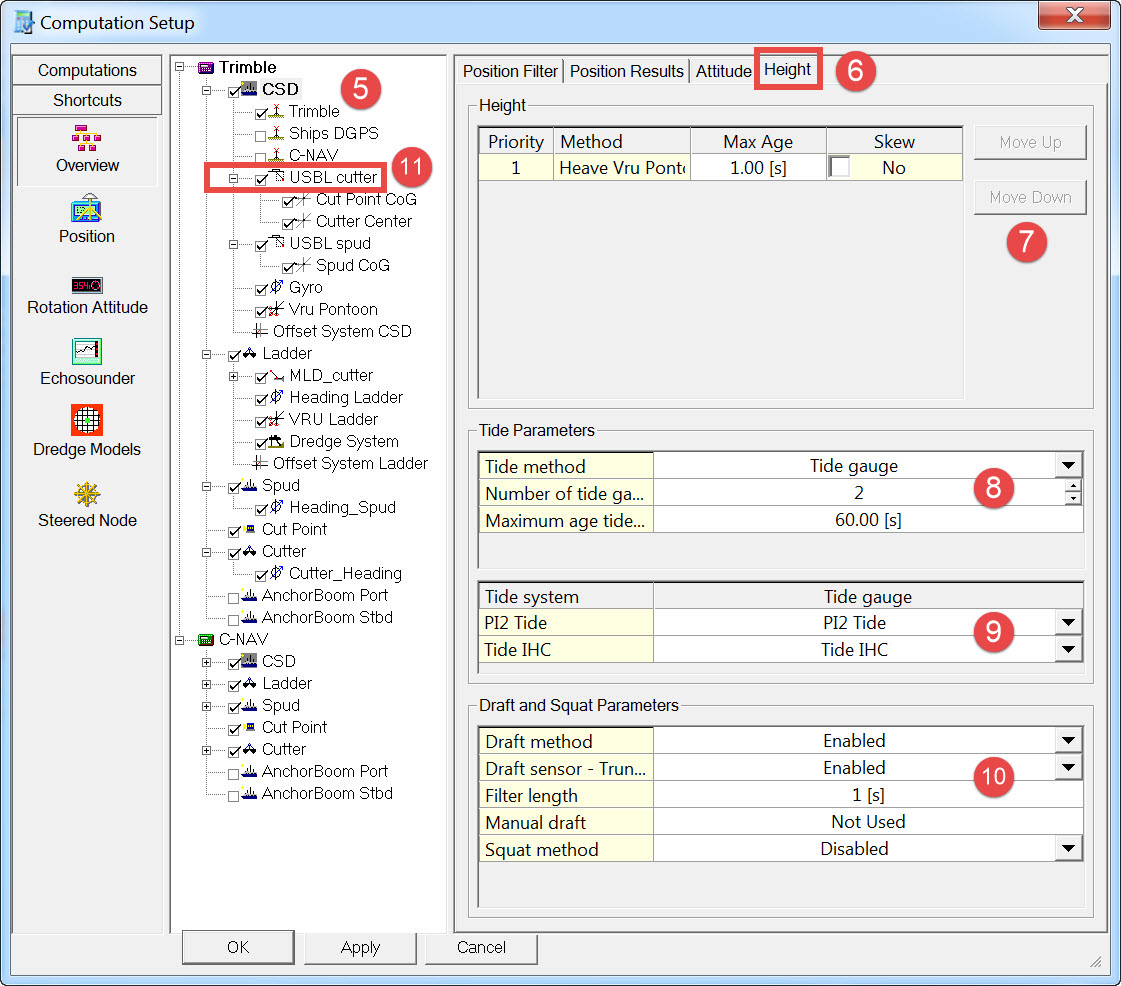1121x986 pixels.
Task: Enable the Ships DGPS checkbox
Action: (261, 134)
